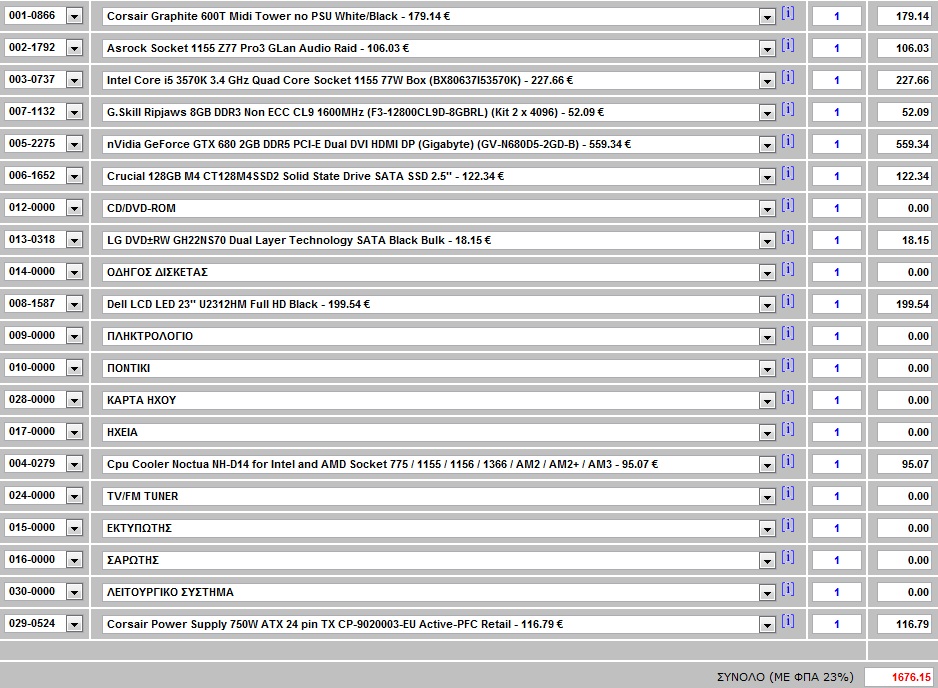Show info for ΣΑΡΩΤΗΣ row
The width and height of the screenshot is (938, 688).
pyautogui.click(x=788, y=558)
